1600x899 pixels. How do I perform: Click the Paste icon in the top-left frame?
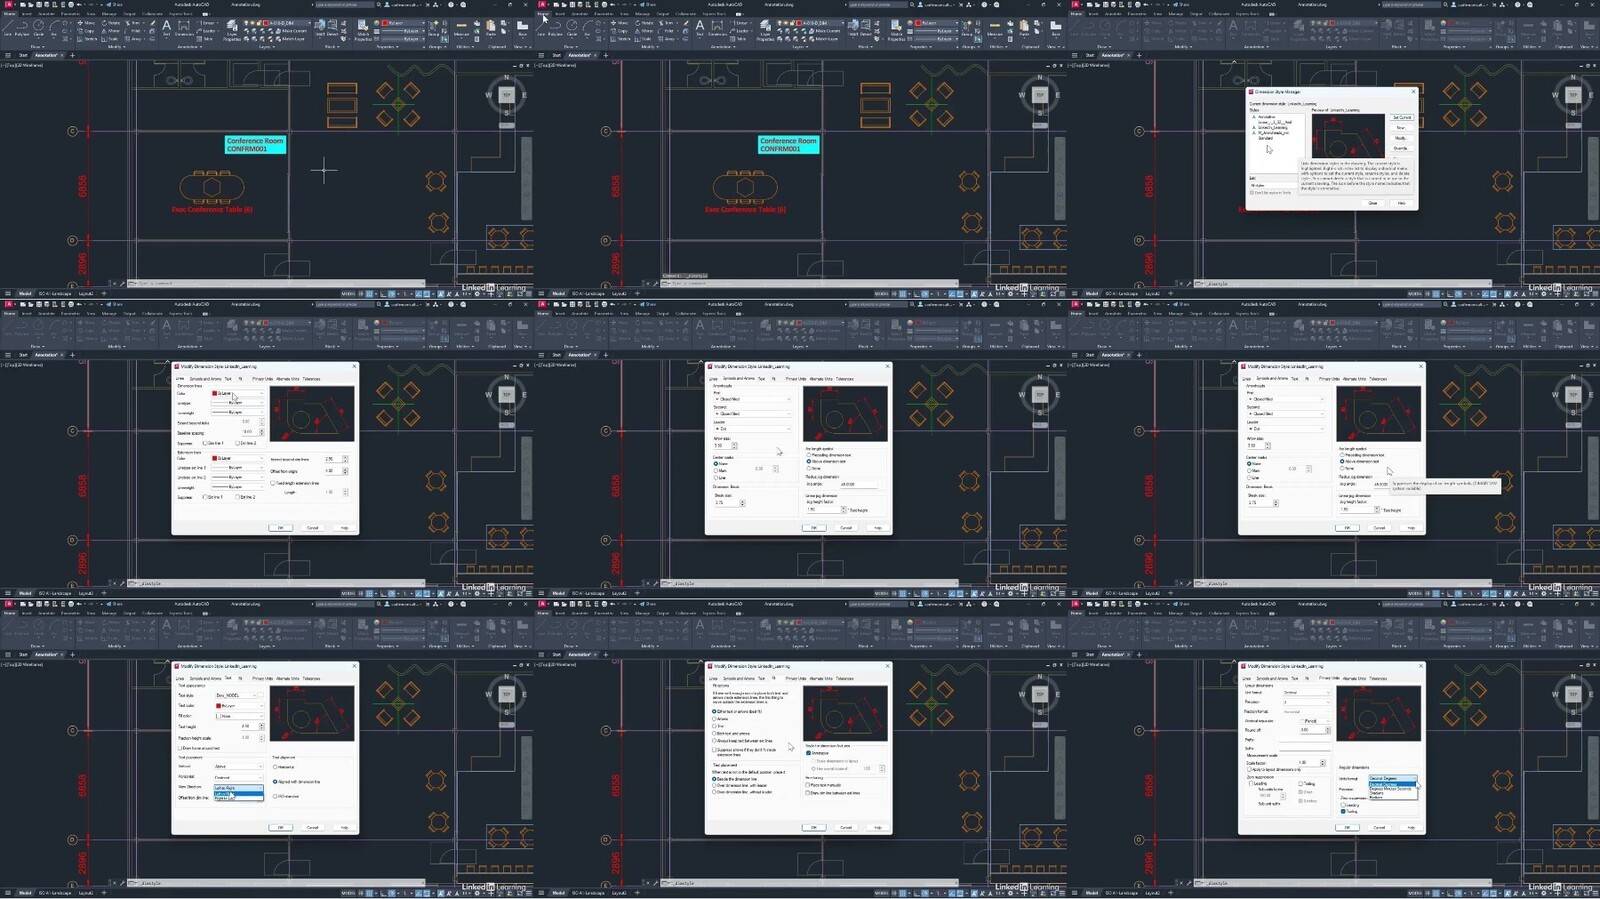(x=491, y=27)
